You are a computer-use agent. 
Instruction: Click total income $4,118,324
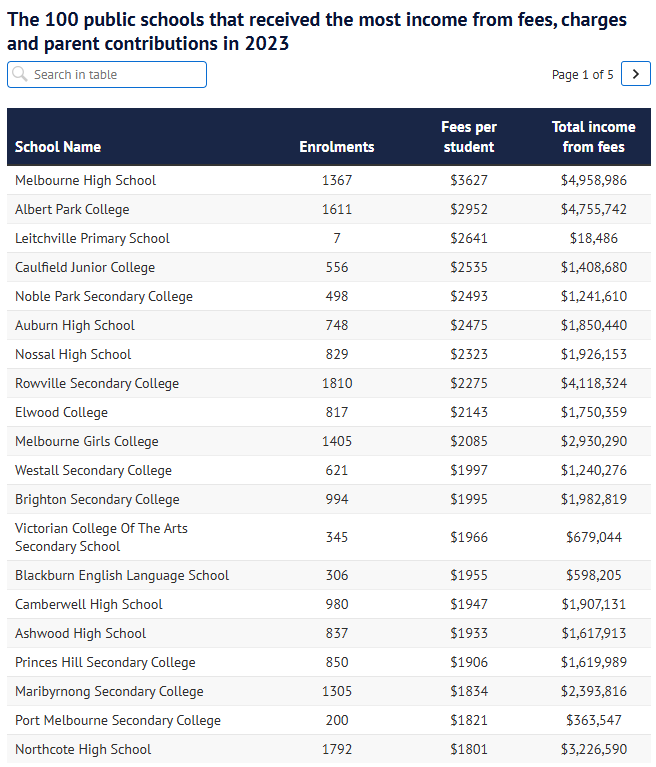tap(593, 384)
